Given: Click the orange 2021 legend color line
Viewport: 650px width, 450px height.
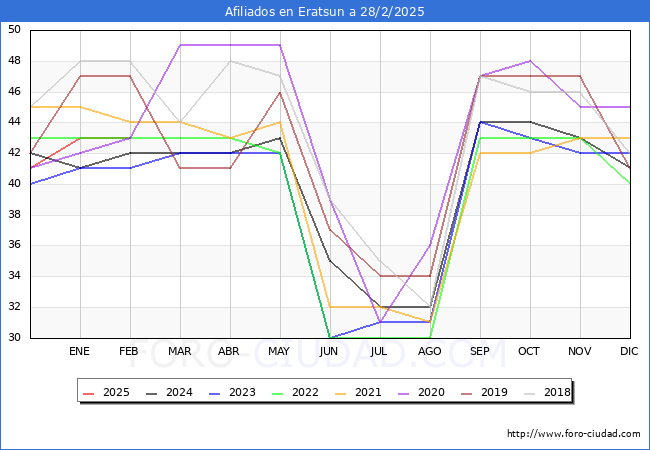Looking at the screenshot, I should pos(341,393).
